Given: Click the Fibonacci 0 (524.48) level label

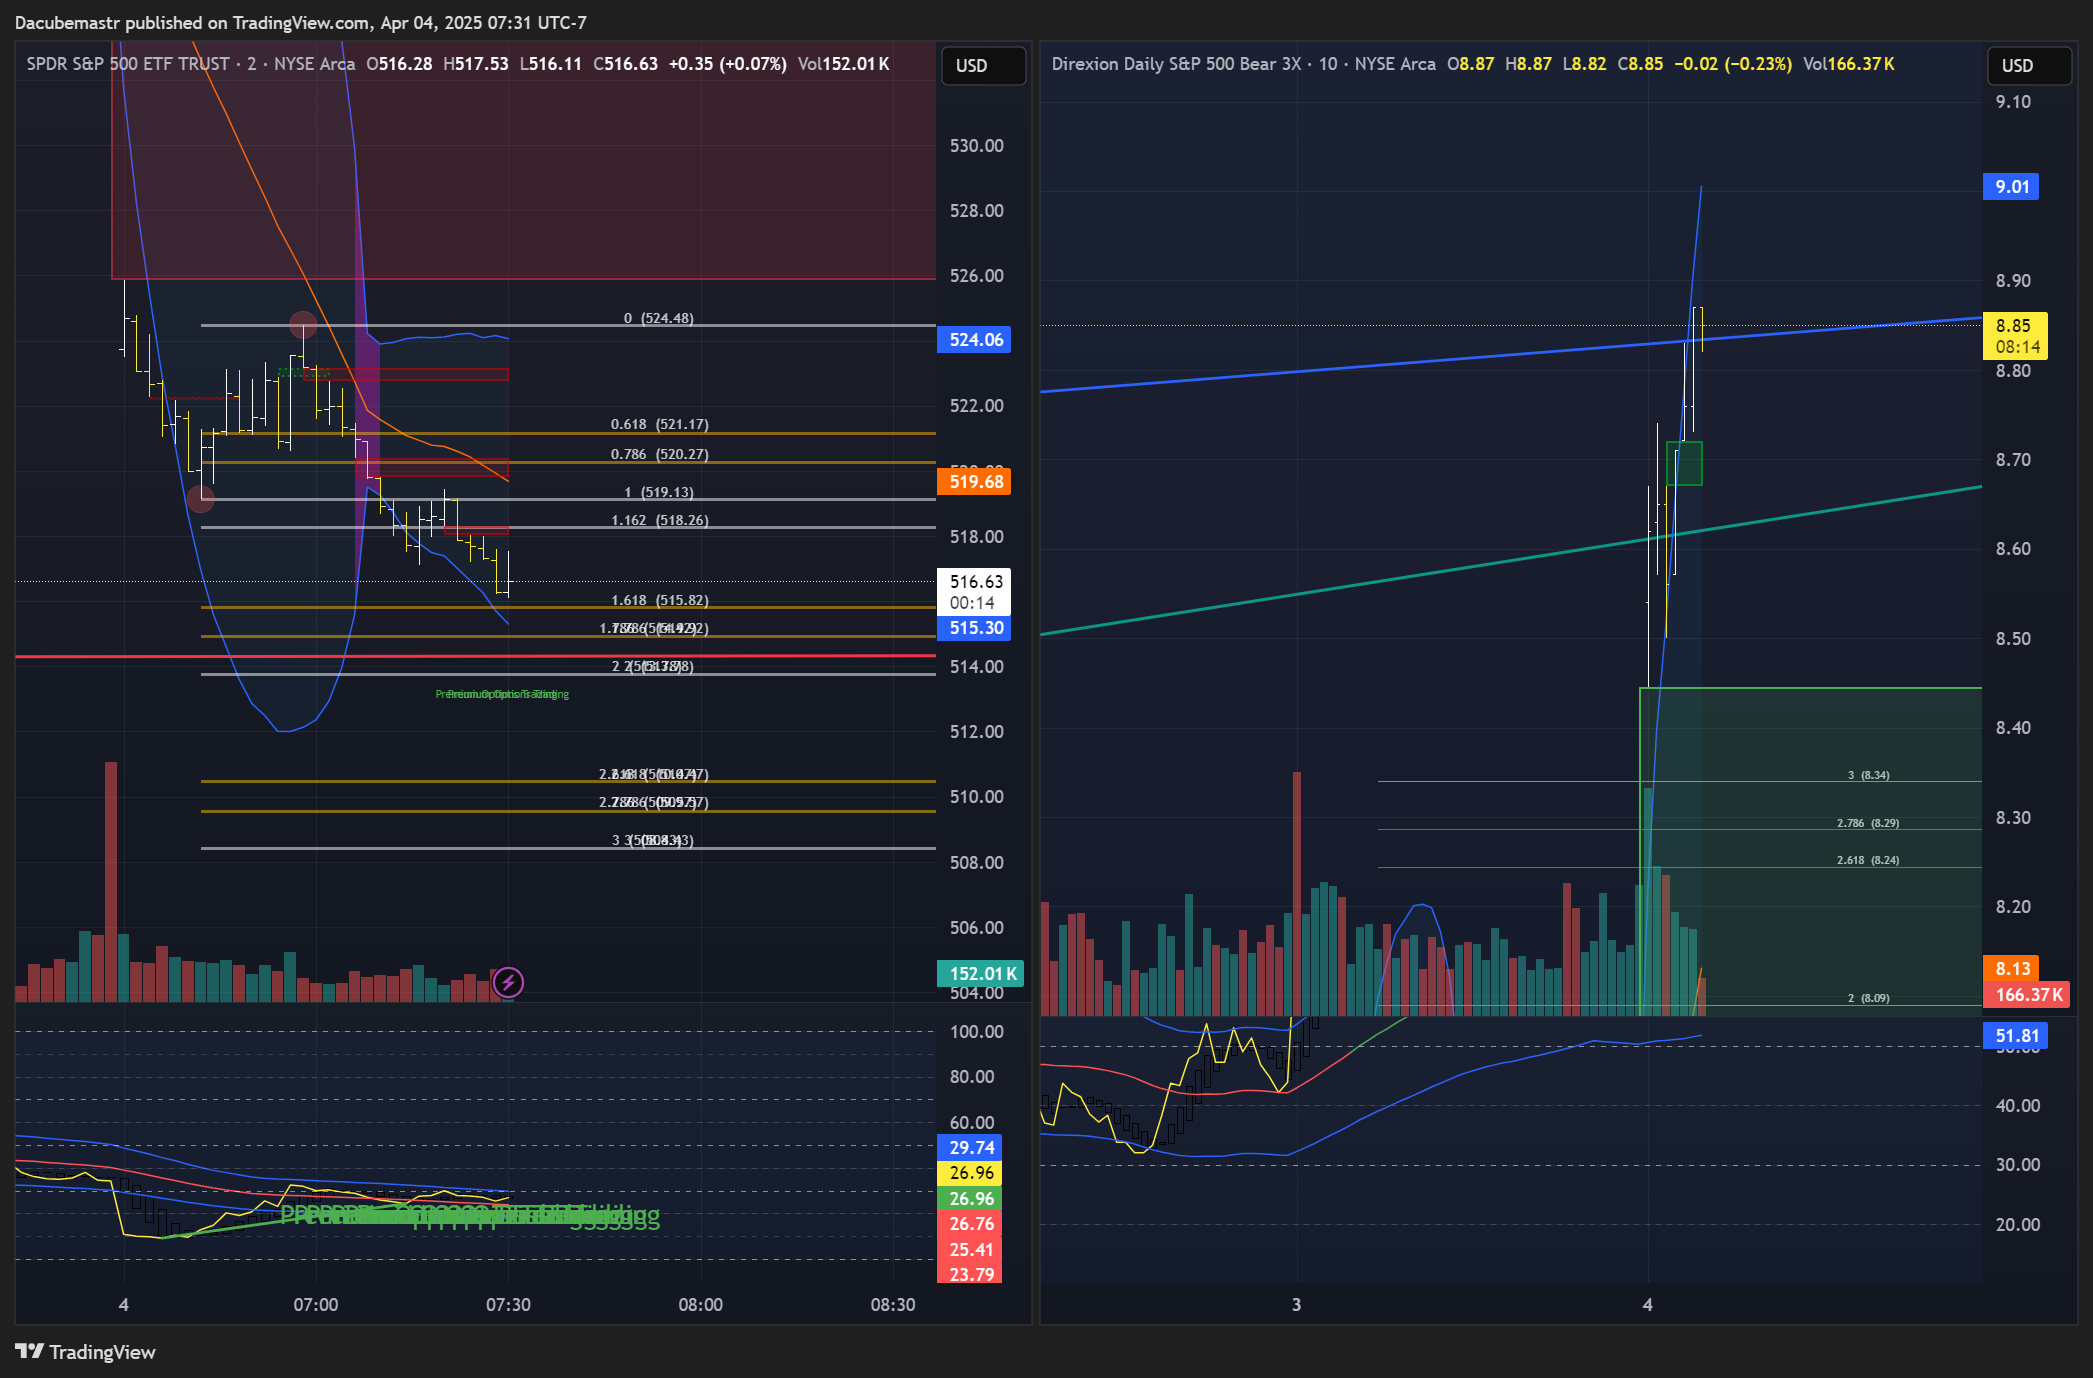Looking at the screenshot, I should pyautogui.click(x=658, y=318).
